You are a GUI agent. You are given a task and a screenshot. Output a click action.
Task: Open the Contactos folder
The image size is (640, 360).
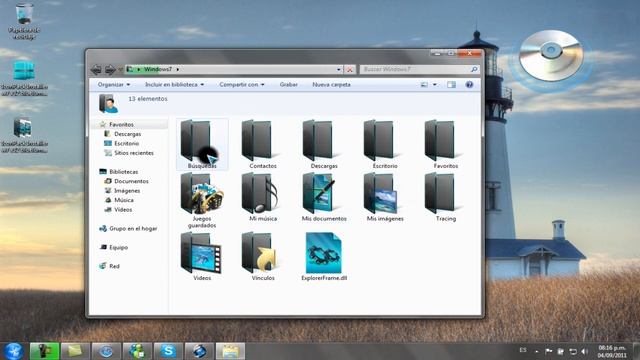[262, 144]
